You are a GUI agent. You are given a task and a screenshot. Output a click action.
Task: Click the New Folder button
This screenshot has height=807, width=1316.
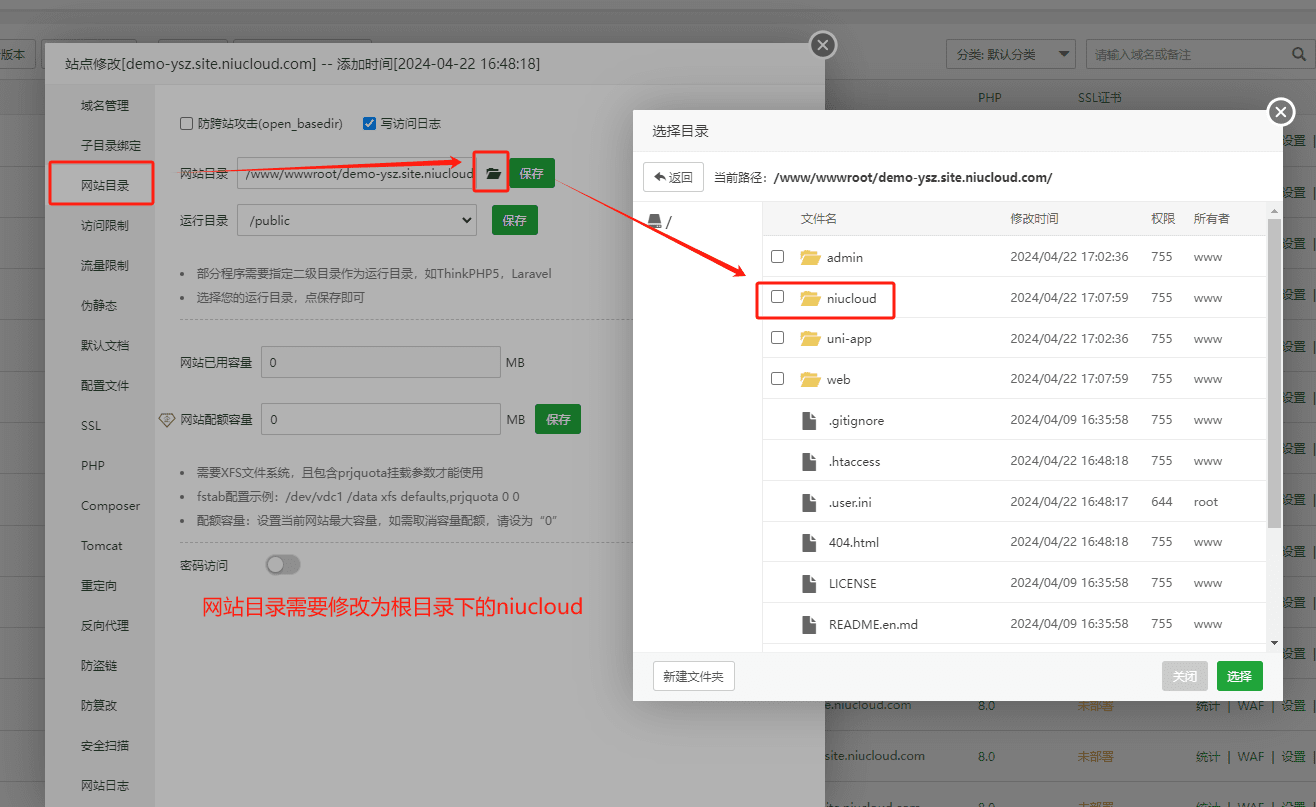(694, 676)
